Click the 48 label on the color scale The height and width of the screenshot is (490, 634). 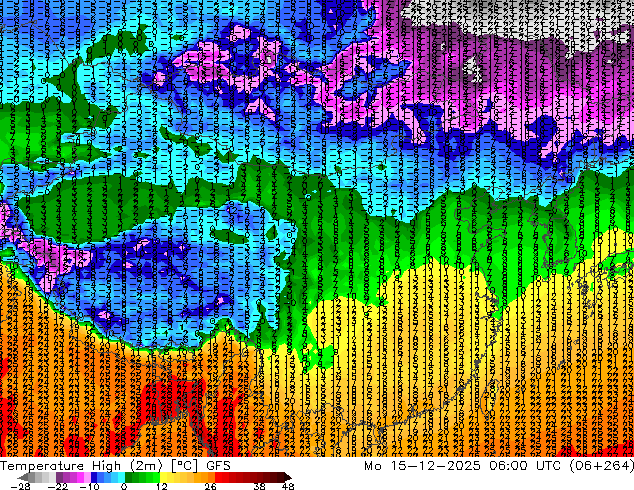tap(288, 486)
